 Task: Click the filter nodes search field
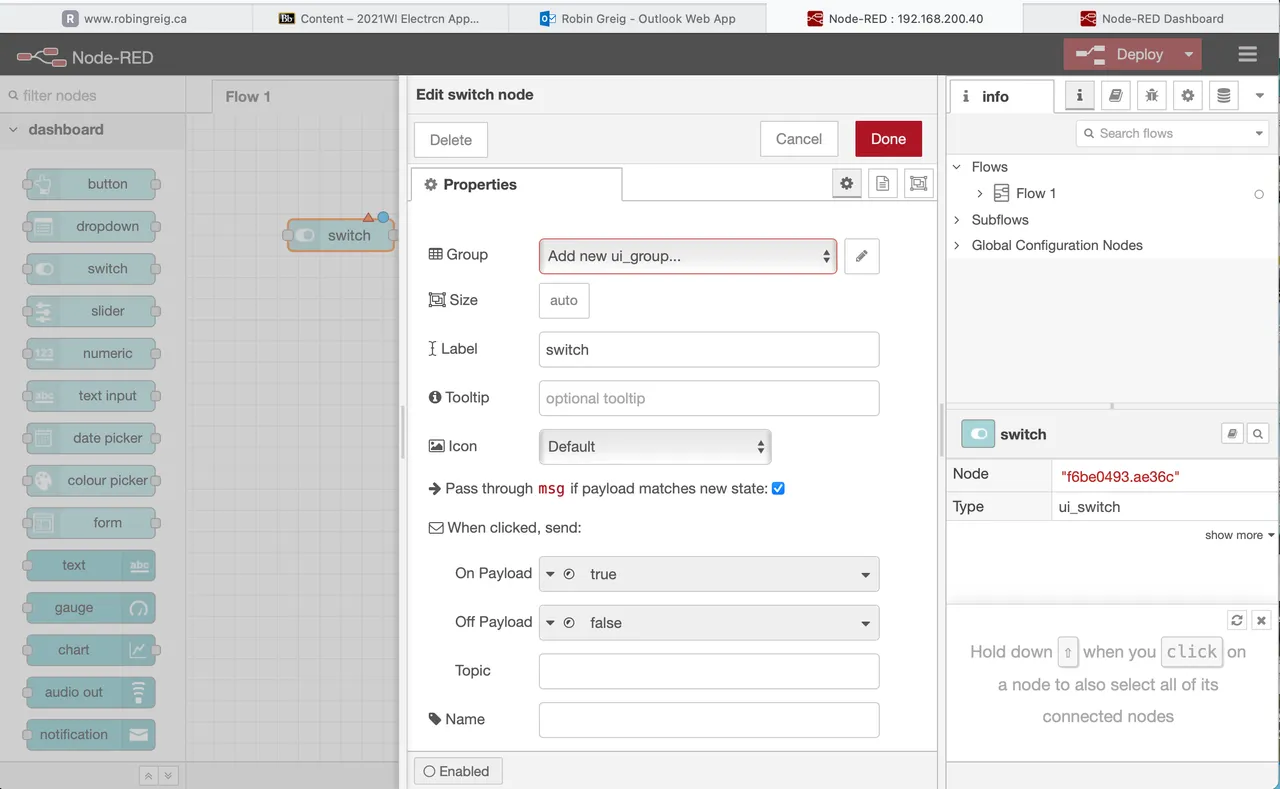coord(93,96)
